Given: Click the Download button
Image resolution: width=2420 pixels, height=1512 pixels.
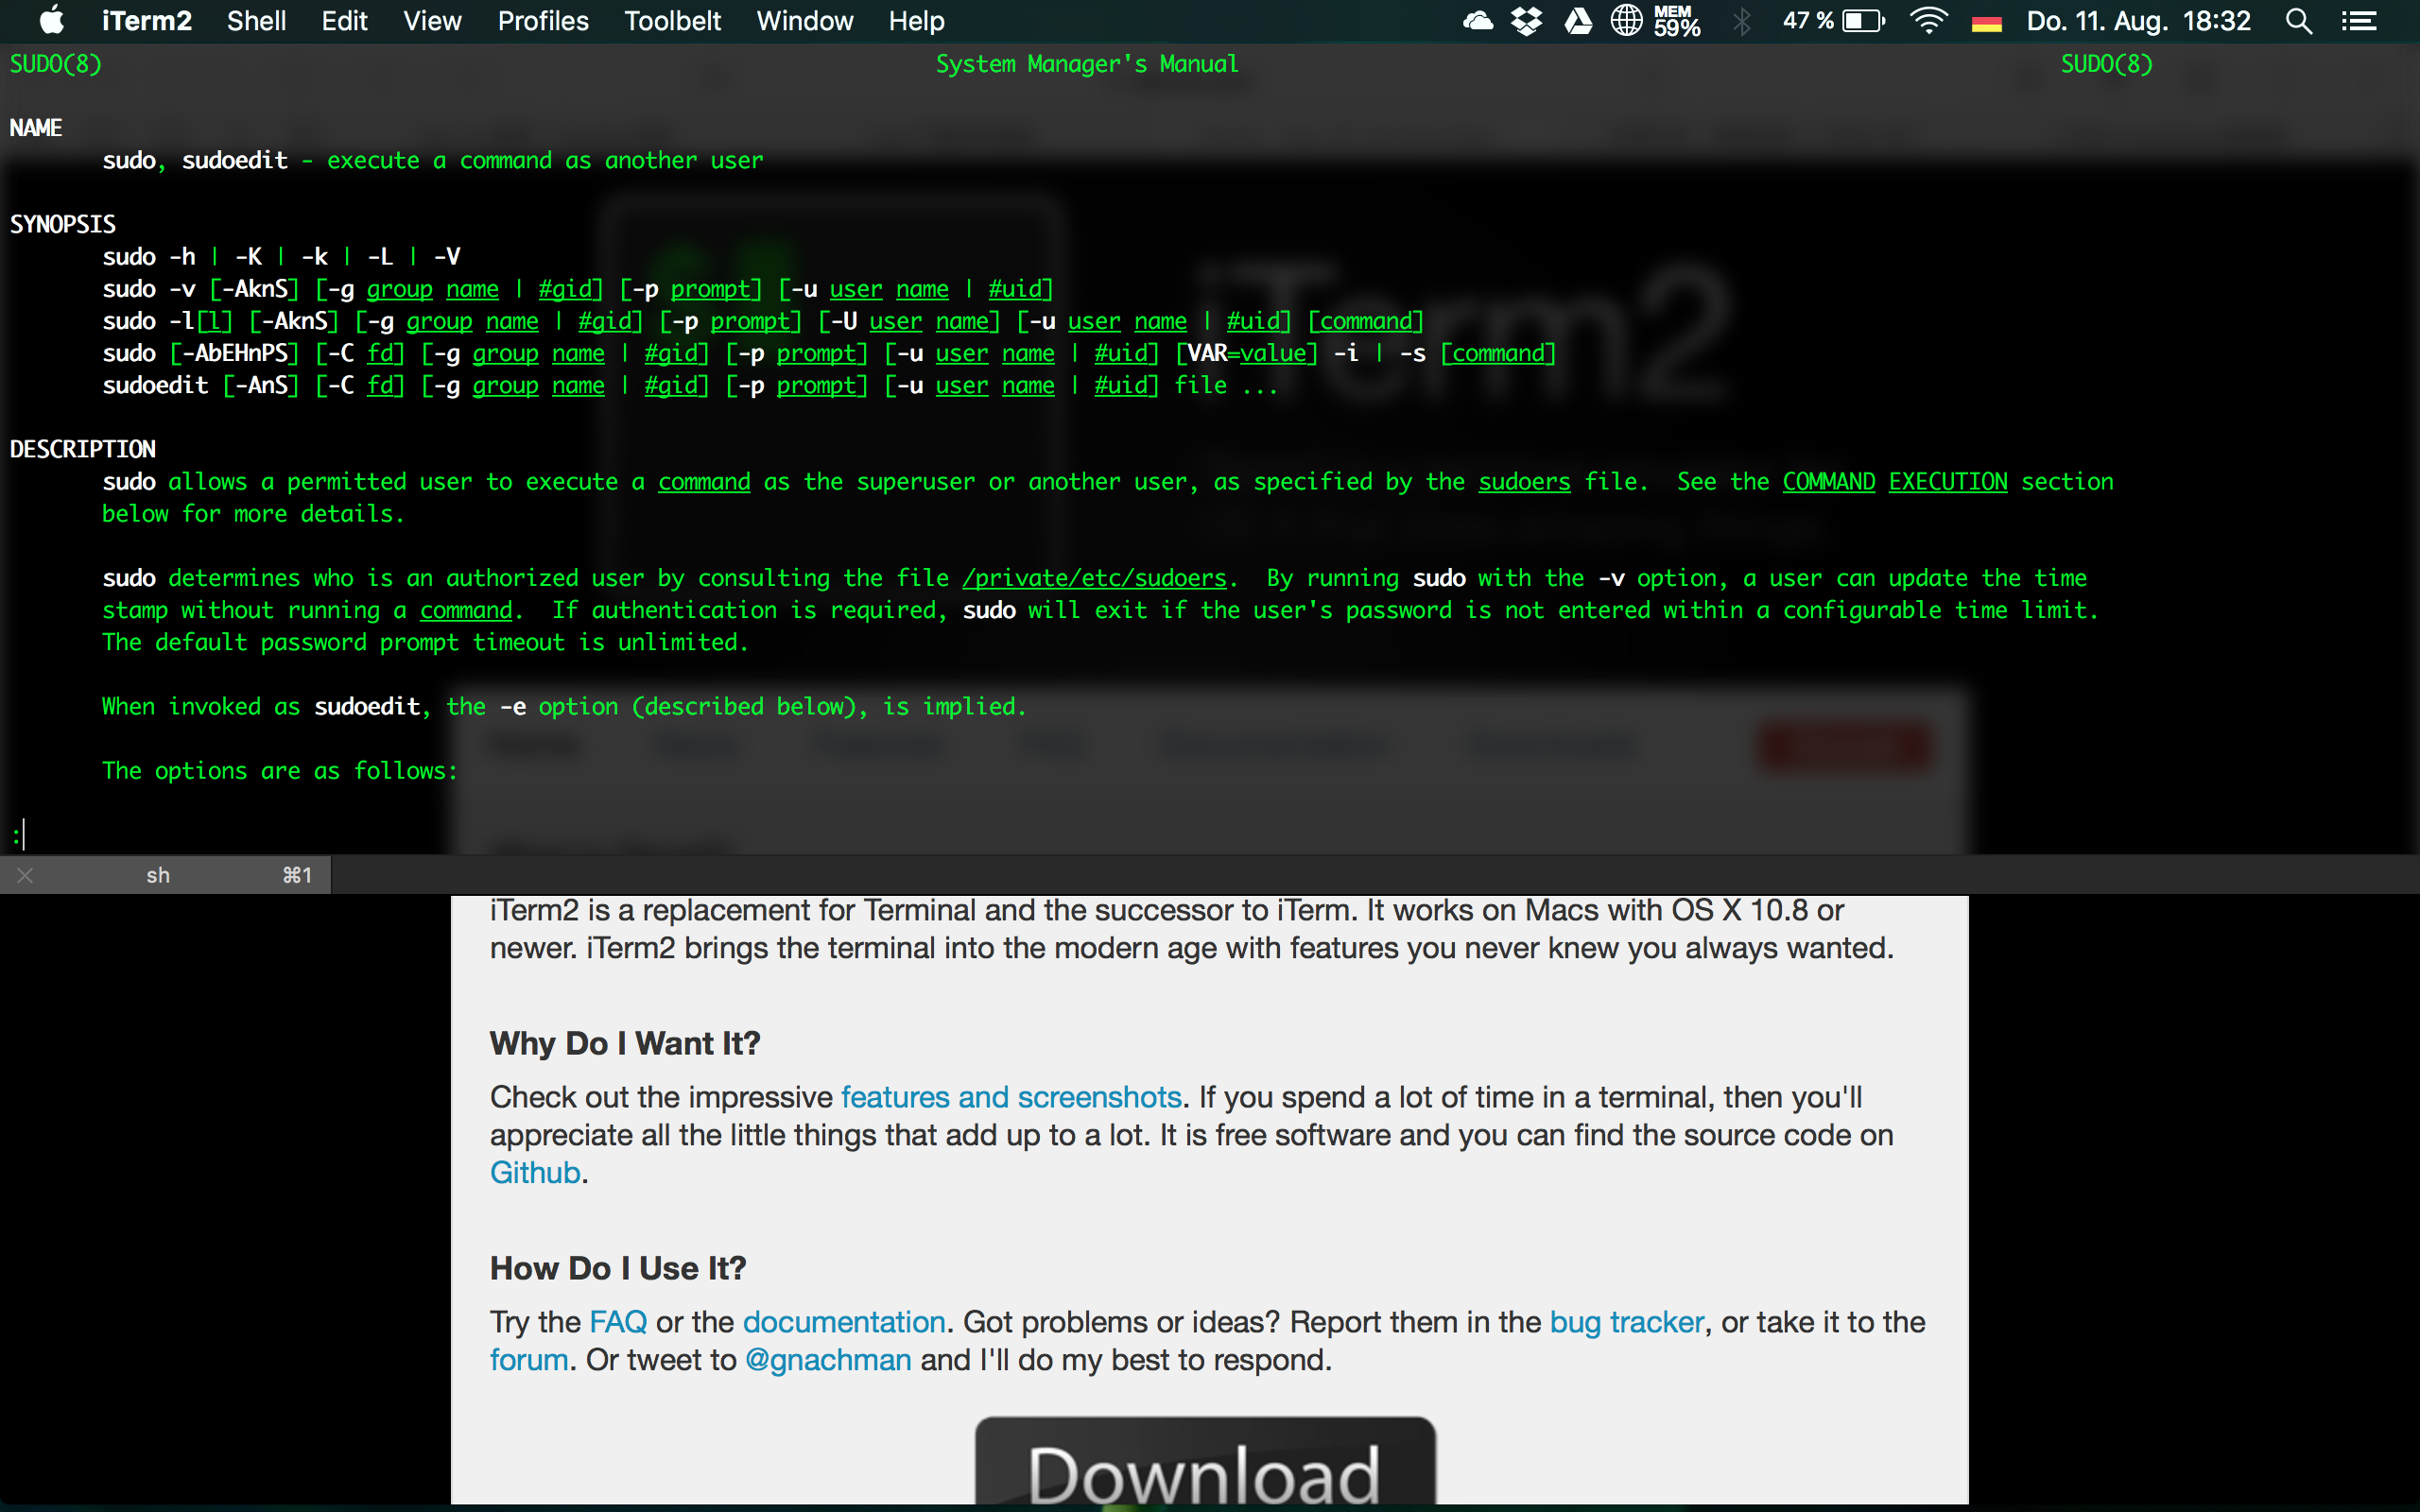Looking at the screenshot, I should [x=1205, y=1462].
